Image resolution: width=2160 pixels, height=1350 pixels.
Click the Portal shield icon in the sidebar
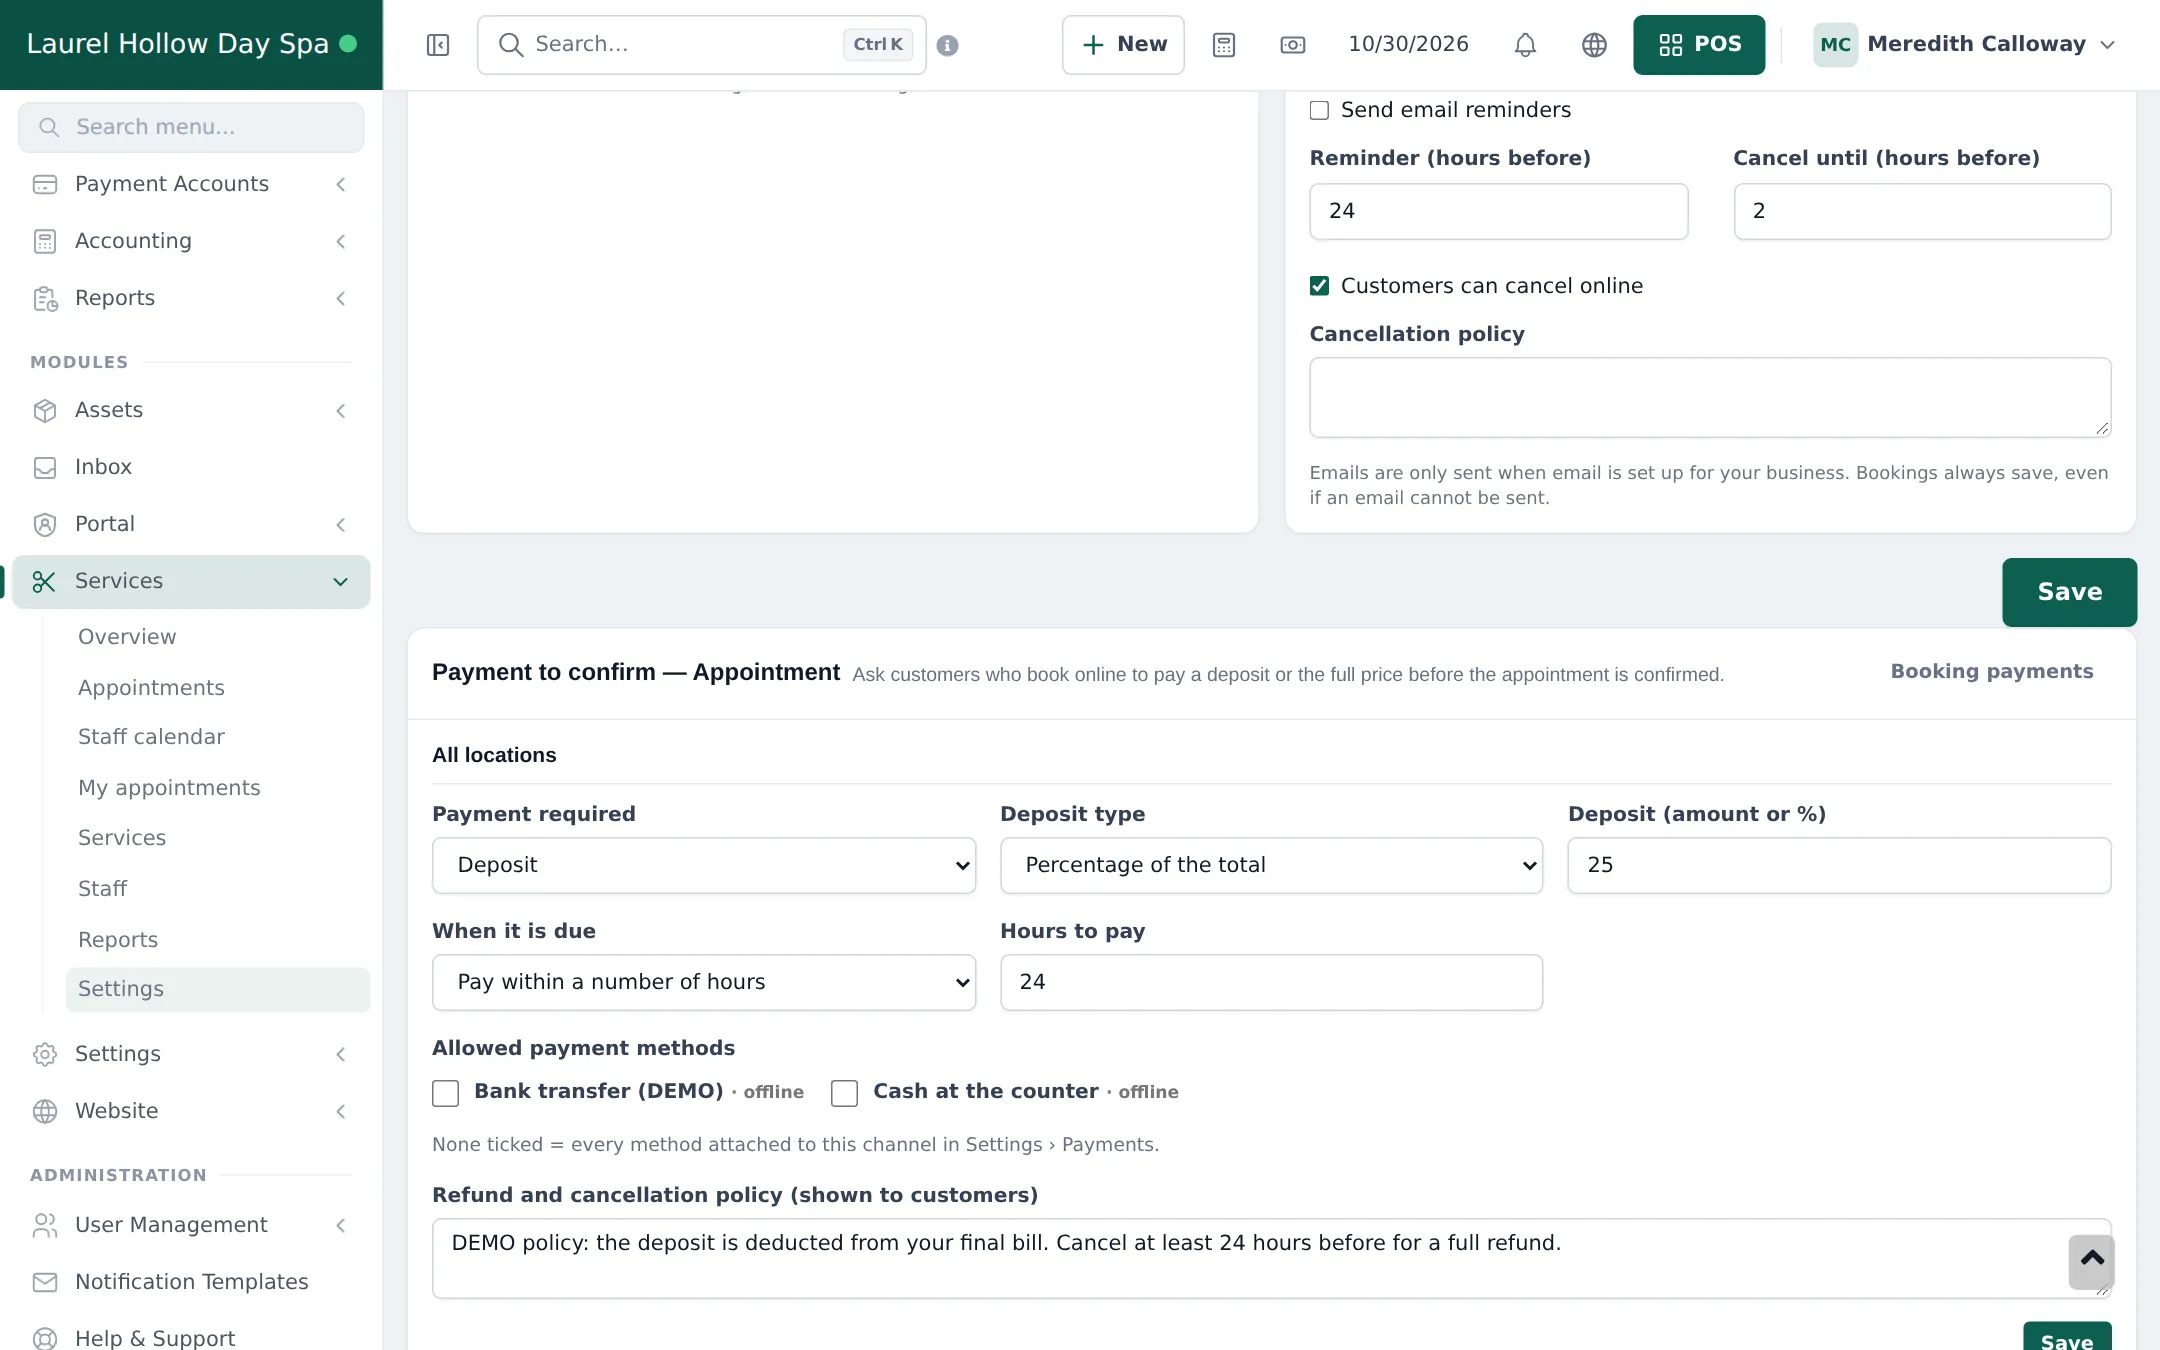coord(45,524)
